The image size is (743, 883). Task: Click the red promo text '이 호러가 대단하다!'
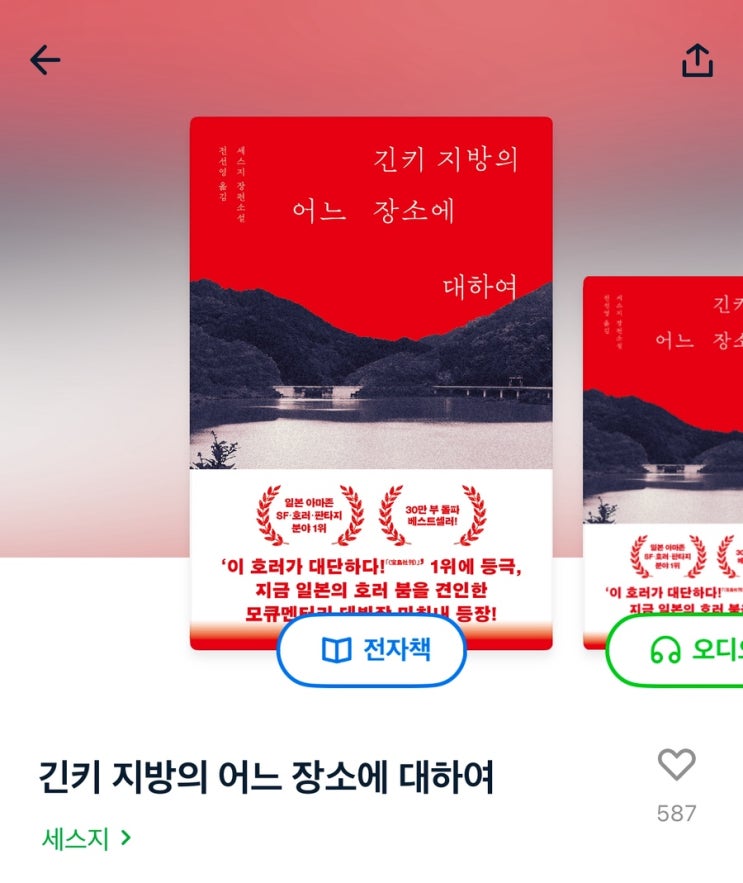tap(304, 566)
